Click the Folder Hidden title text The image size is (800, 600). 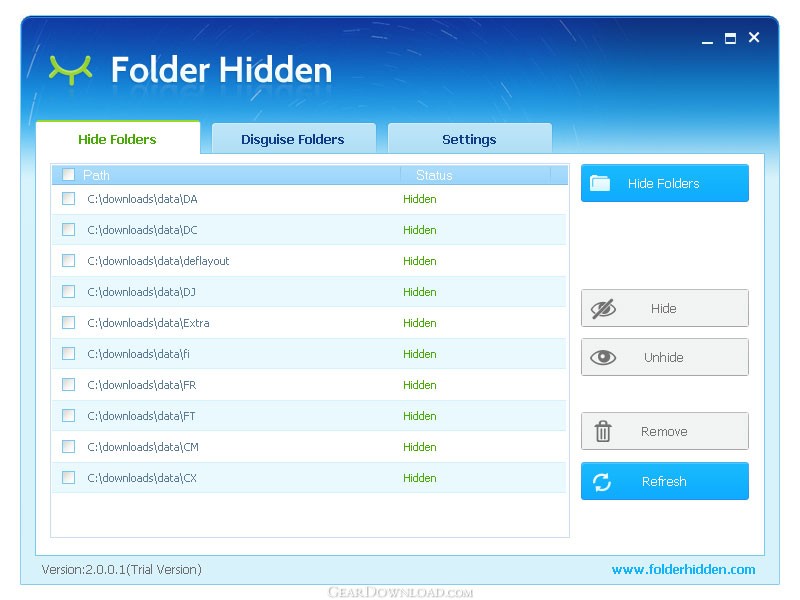pyautogui.click(x=221, y=69)
